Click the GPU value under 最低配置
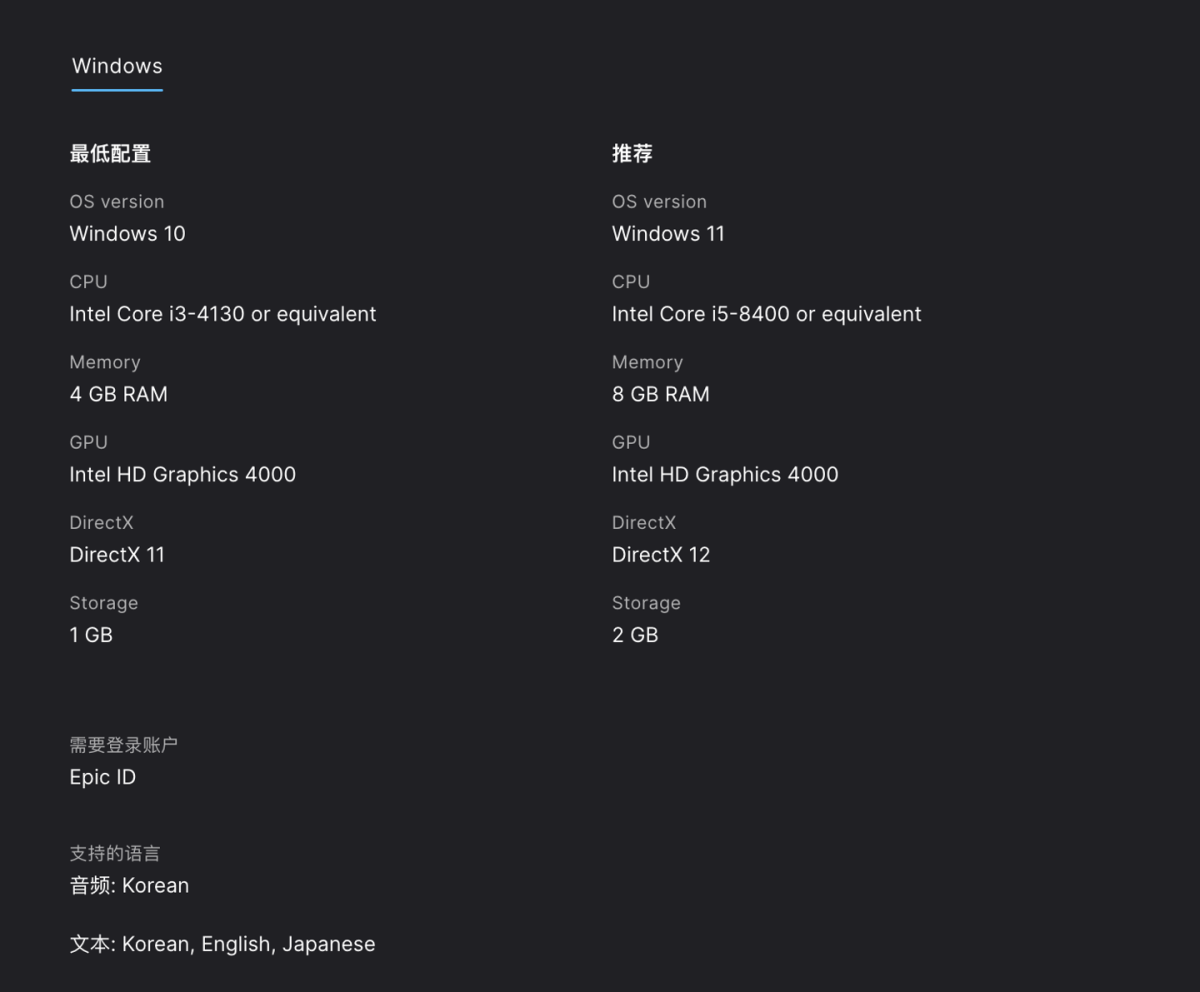Viewport: 1200px width, 992px height. (x=182, y=474)
